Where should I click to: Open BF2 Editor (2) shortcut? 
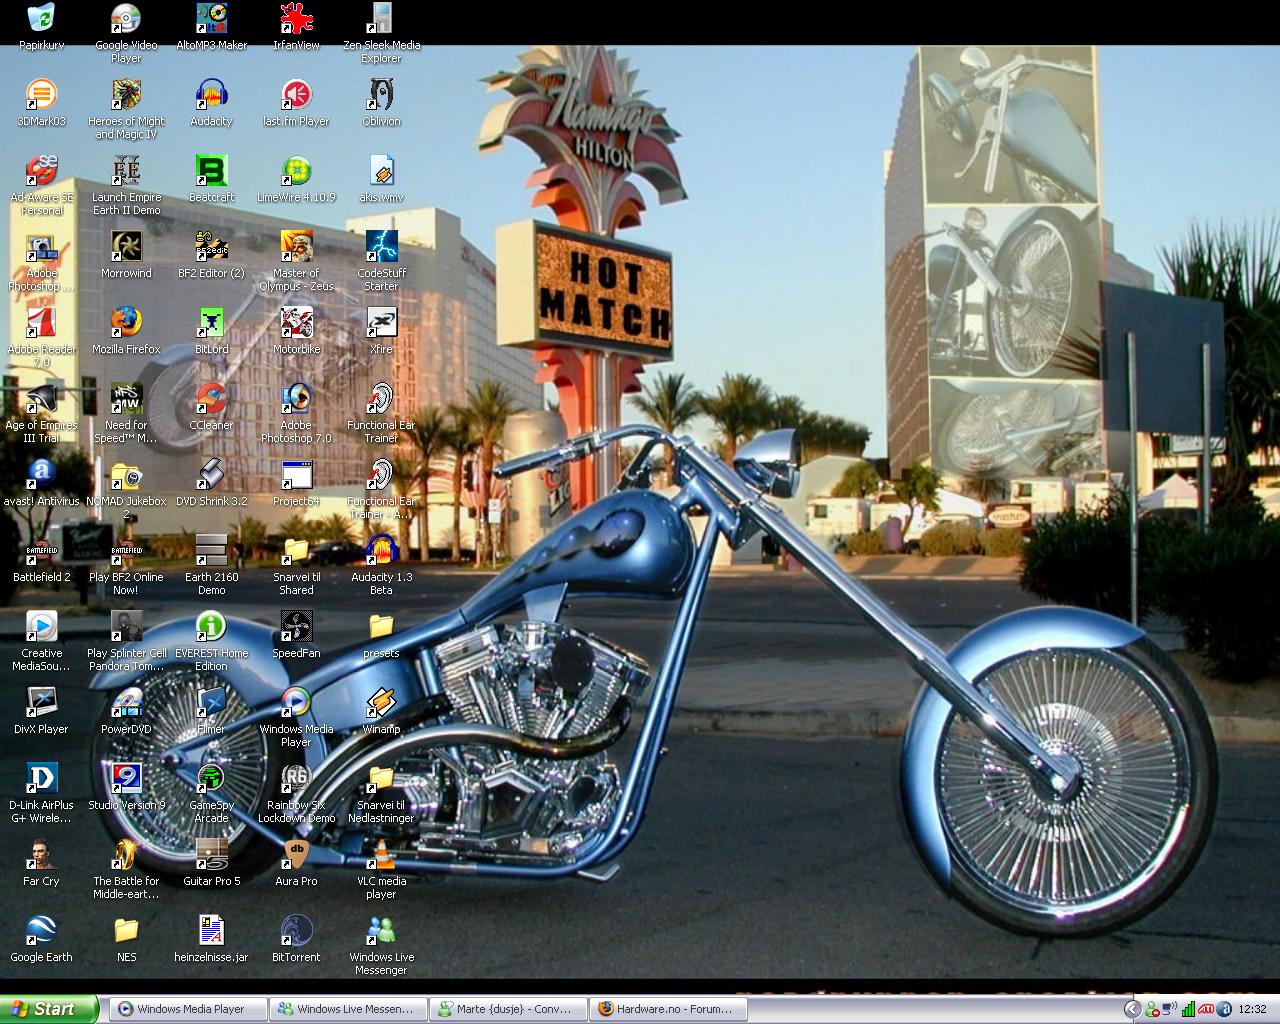pos(211,254)
